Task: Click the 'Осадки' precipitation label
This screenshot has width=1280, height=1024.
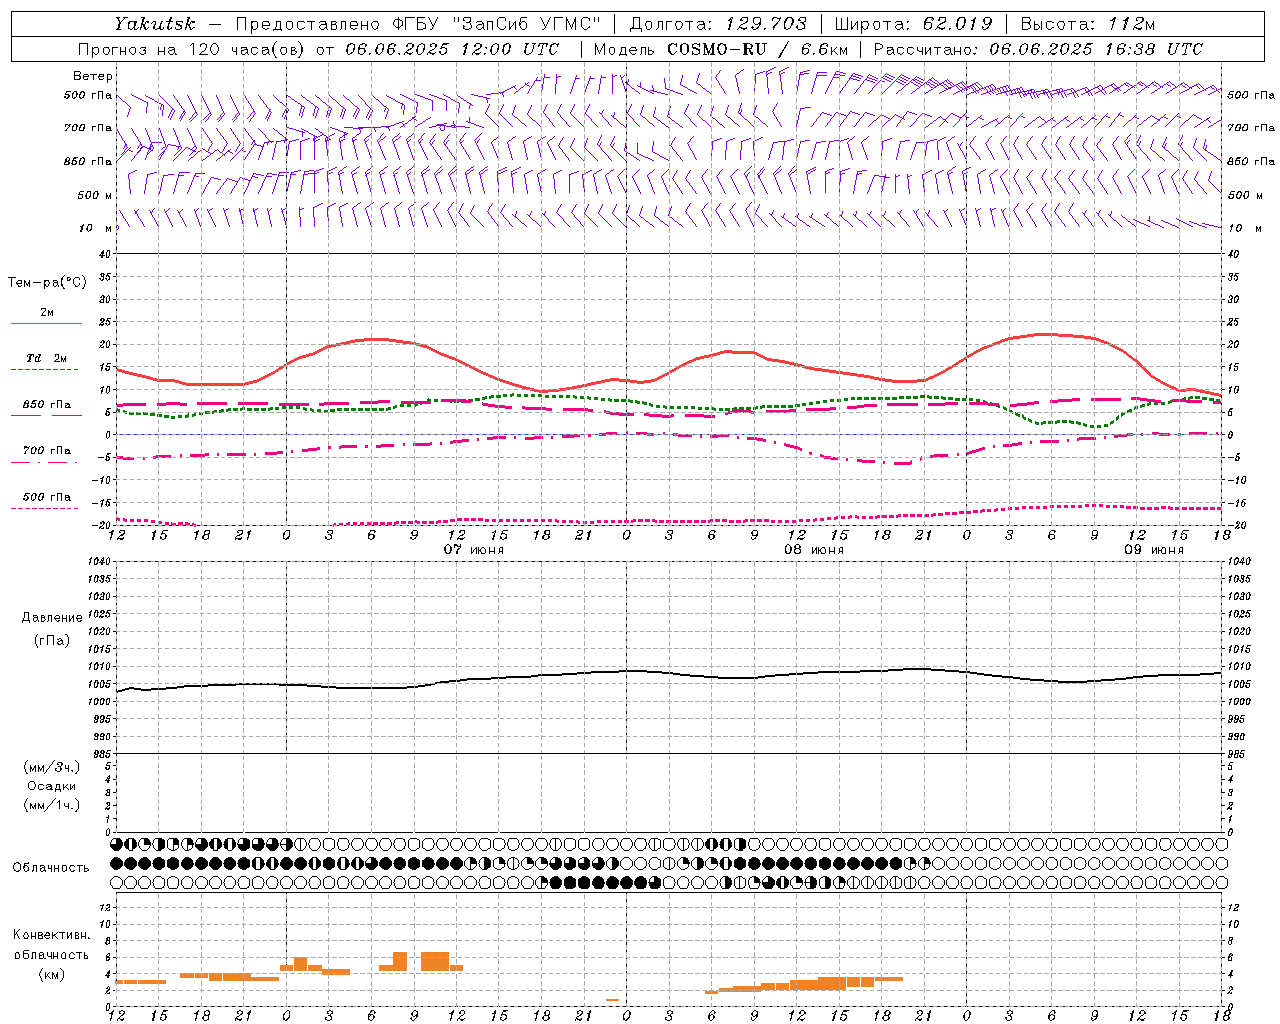Action: [x=52, y=786]
